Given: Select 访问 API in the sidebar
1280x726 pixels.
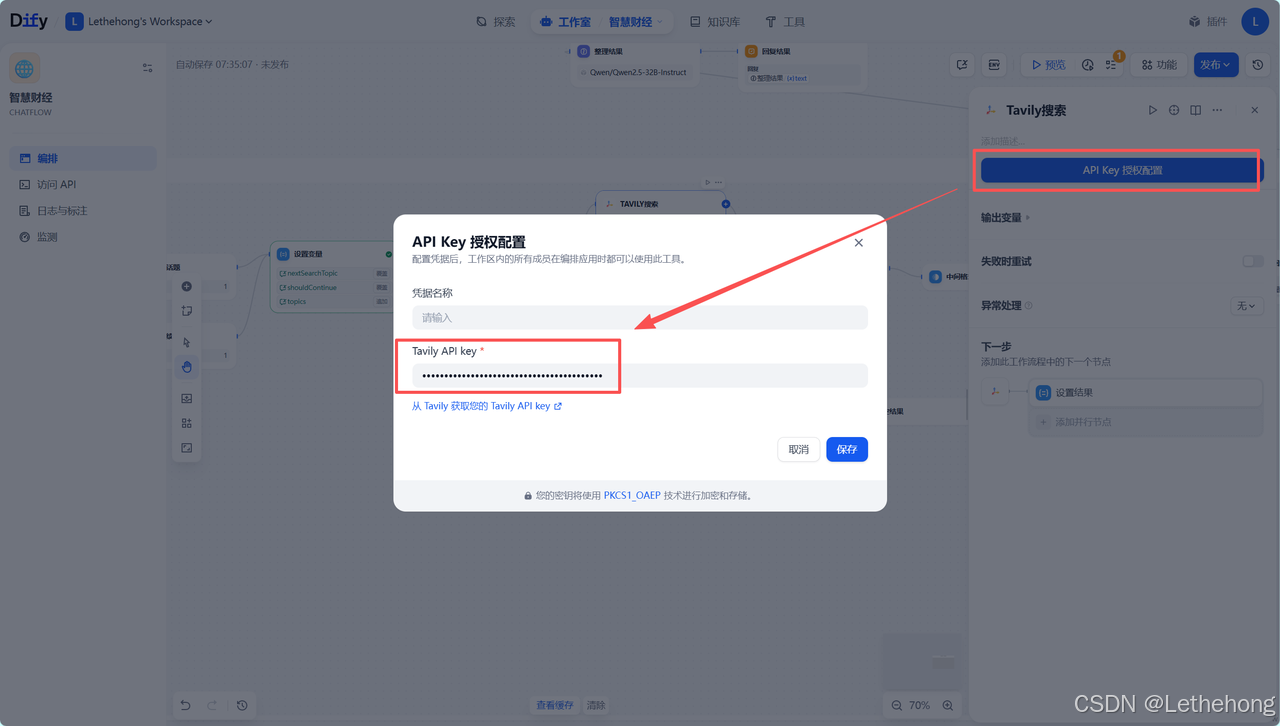Looking at the screenshot, I should (83, 184).
